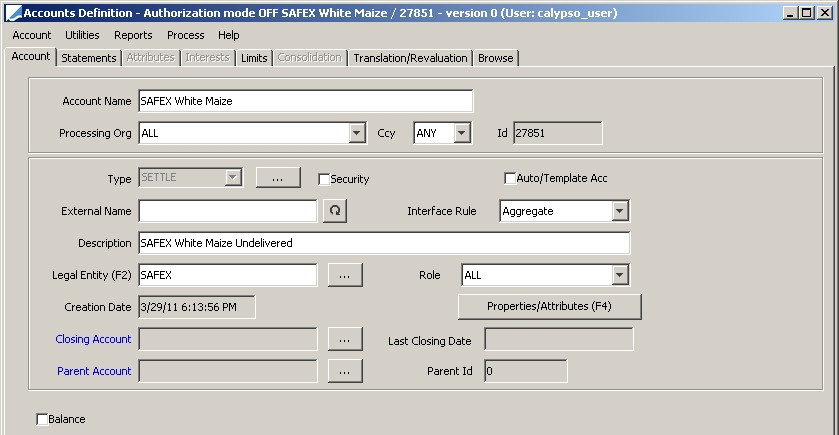Click the Closing Account text field
This screenshot has height=435, width=839.
228,339
